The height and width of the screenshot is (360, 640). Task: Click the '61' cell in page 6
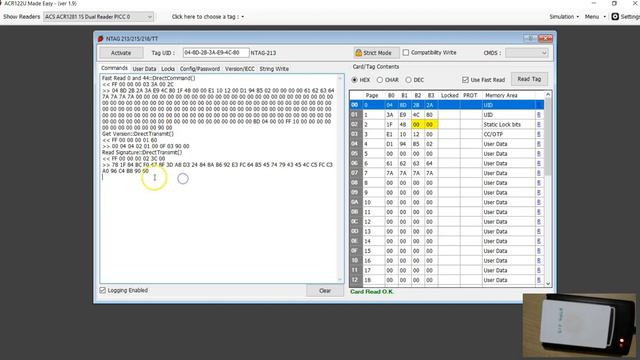[x=390, y=163]
